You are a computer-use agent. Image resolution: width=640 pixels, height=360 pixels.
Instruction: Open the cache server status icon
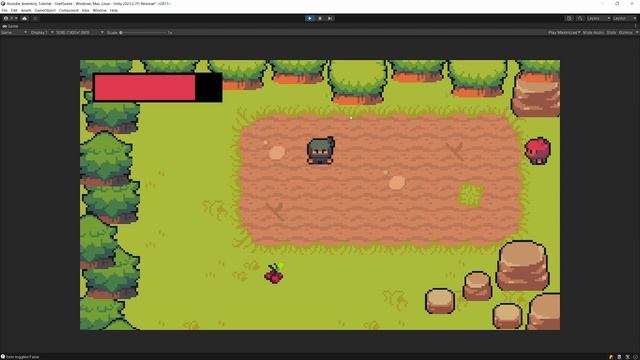pos(619,357)
